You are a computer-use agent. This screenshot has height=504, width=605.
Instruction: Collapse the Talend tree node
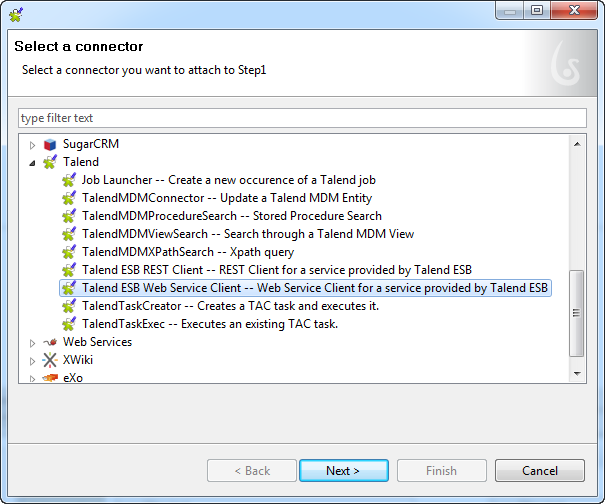(x=32, y=162)
